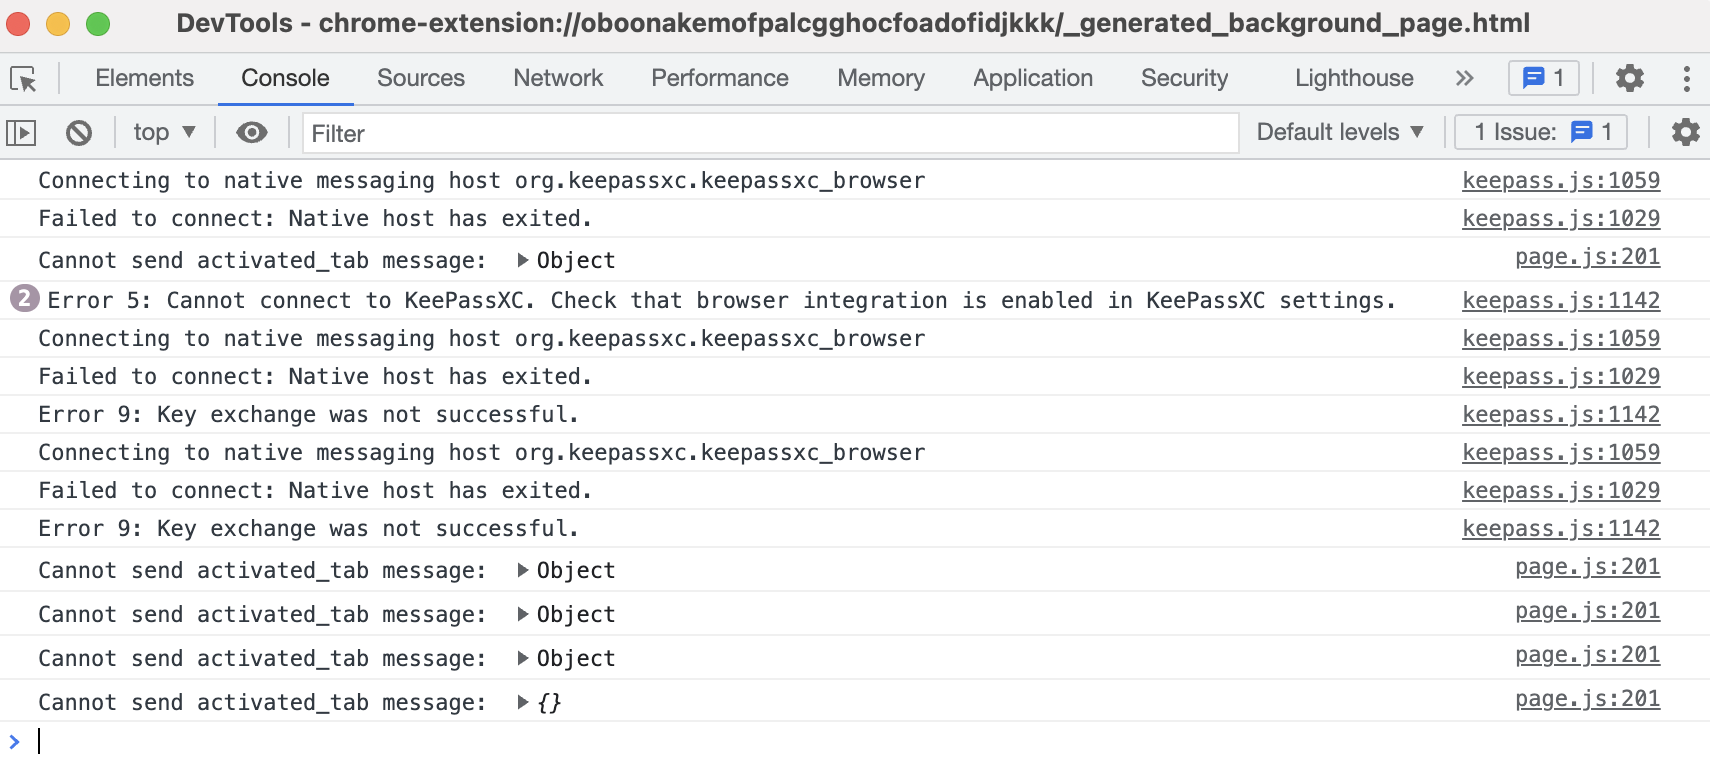This screenshot has height=766, width=1710.
Task: Open the console messages counter badge
Action: point(1543,78)
